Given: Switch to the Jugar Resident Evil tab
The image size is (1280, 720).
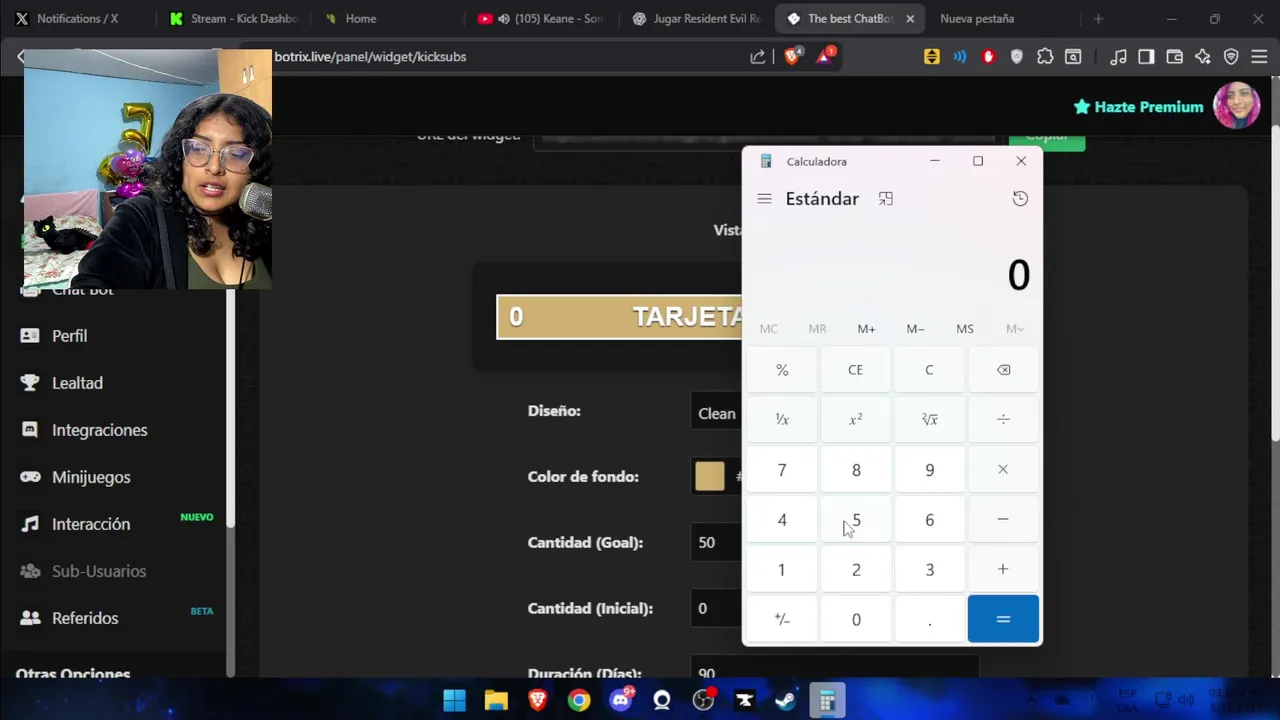Looking at the screenshot, I should 697,18.
